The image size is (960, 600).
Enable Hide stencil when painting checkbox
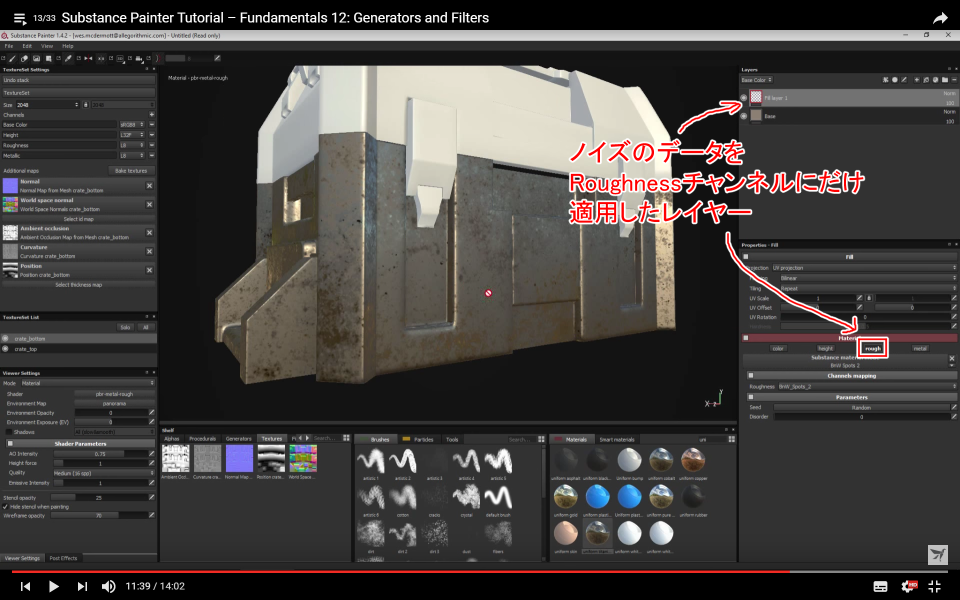6,507
